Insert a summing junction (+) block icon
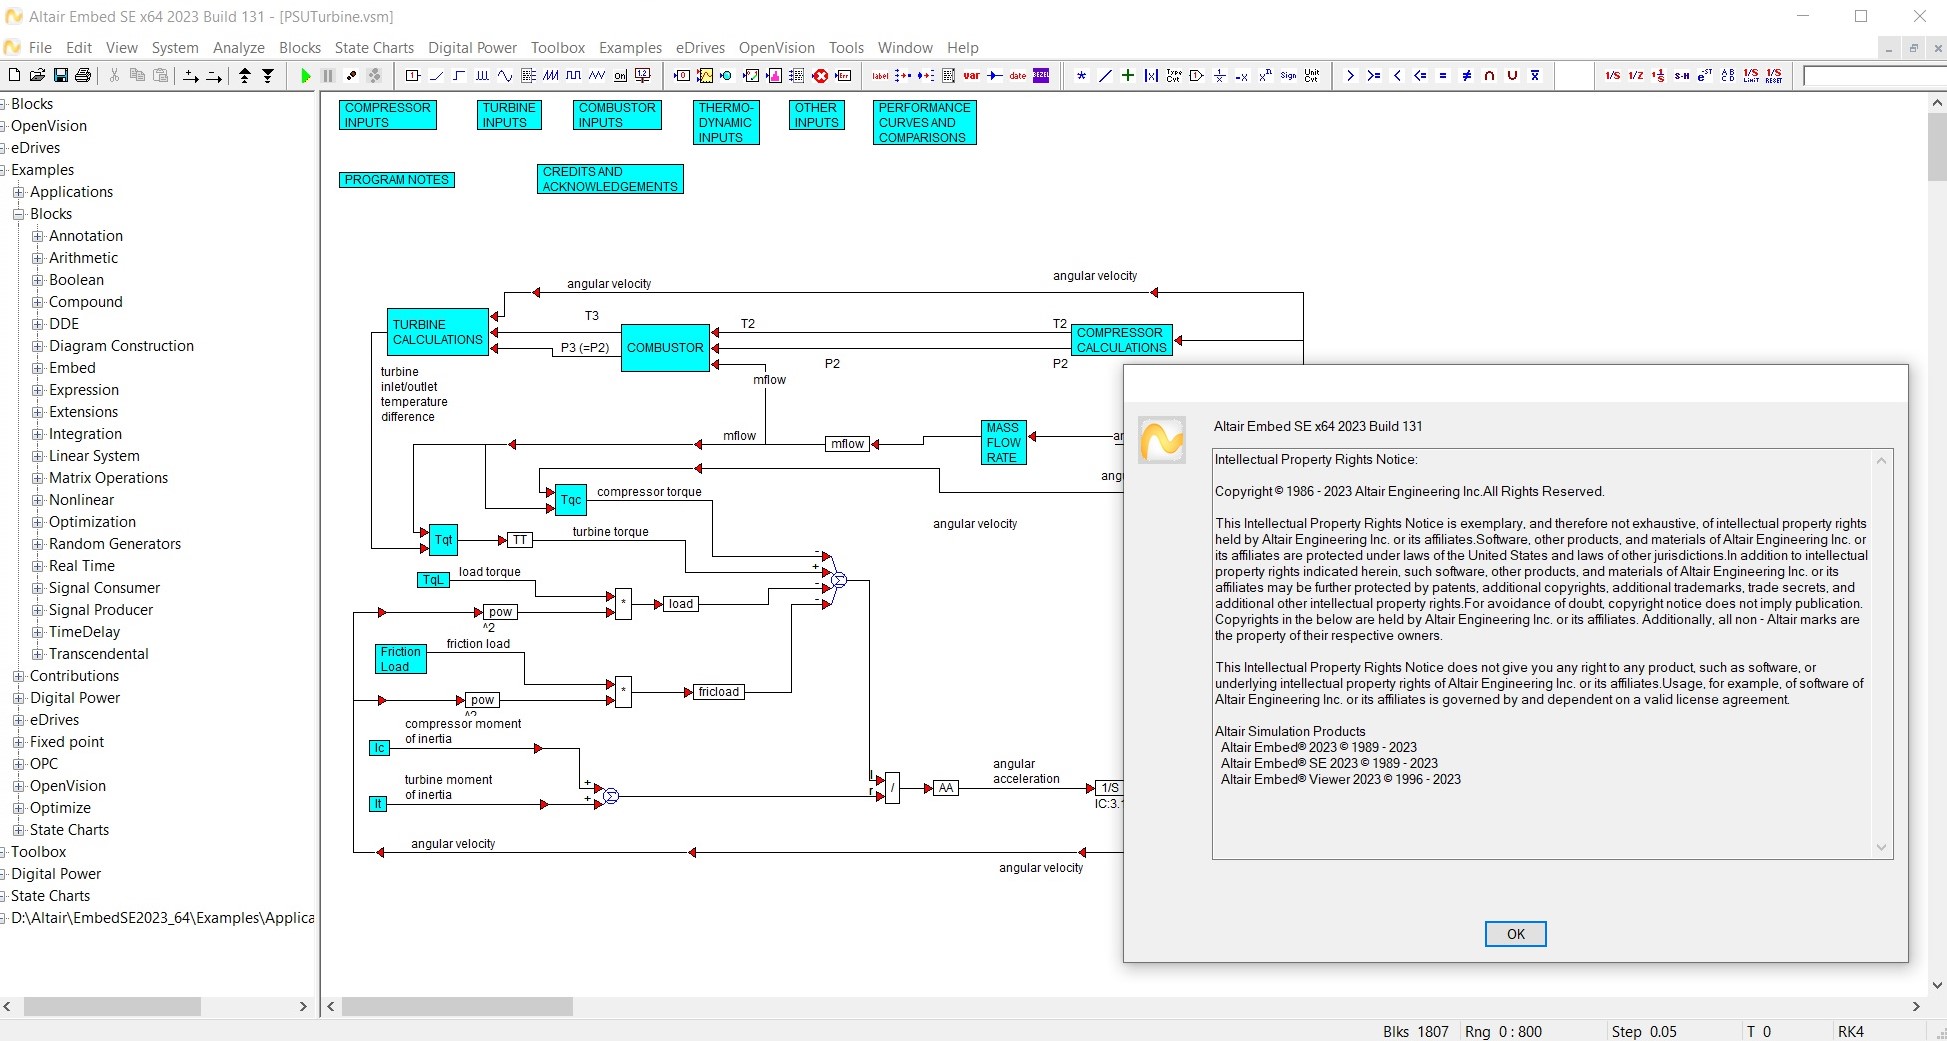This screenshot has width=1947, height=1041. [1128, 75]
